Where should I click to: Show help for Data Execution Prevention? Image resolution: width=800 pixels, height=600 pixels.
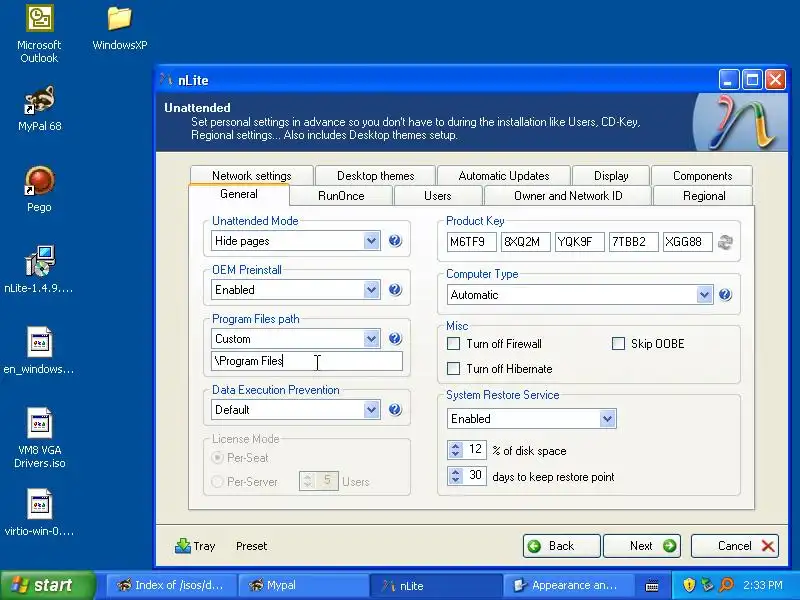(395, 409)
